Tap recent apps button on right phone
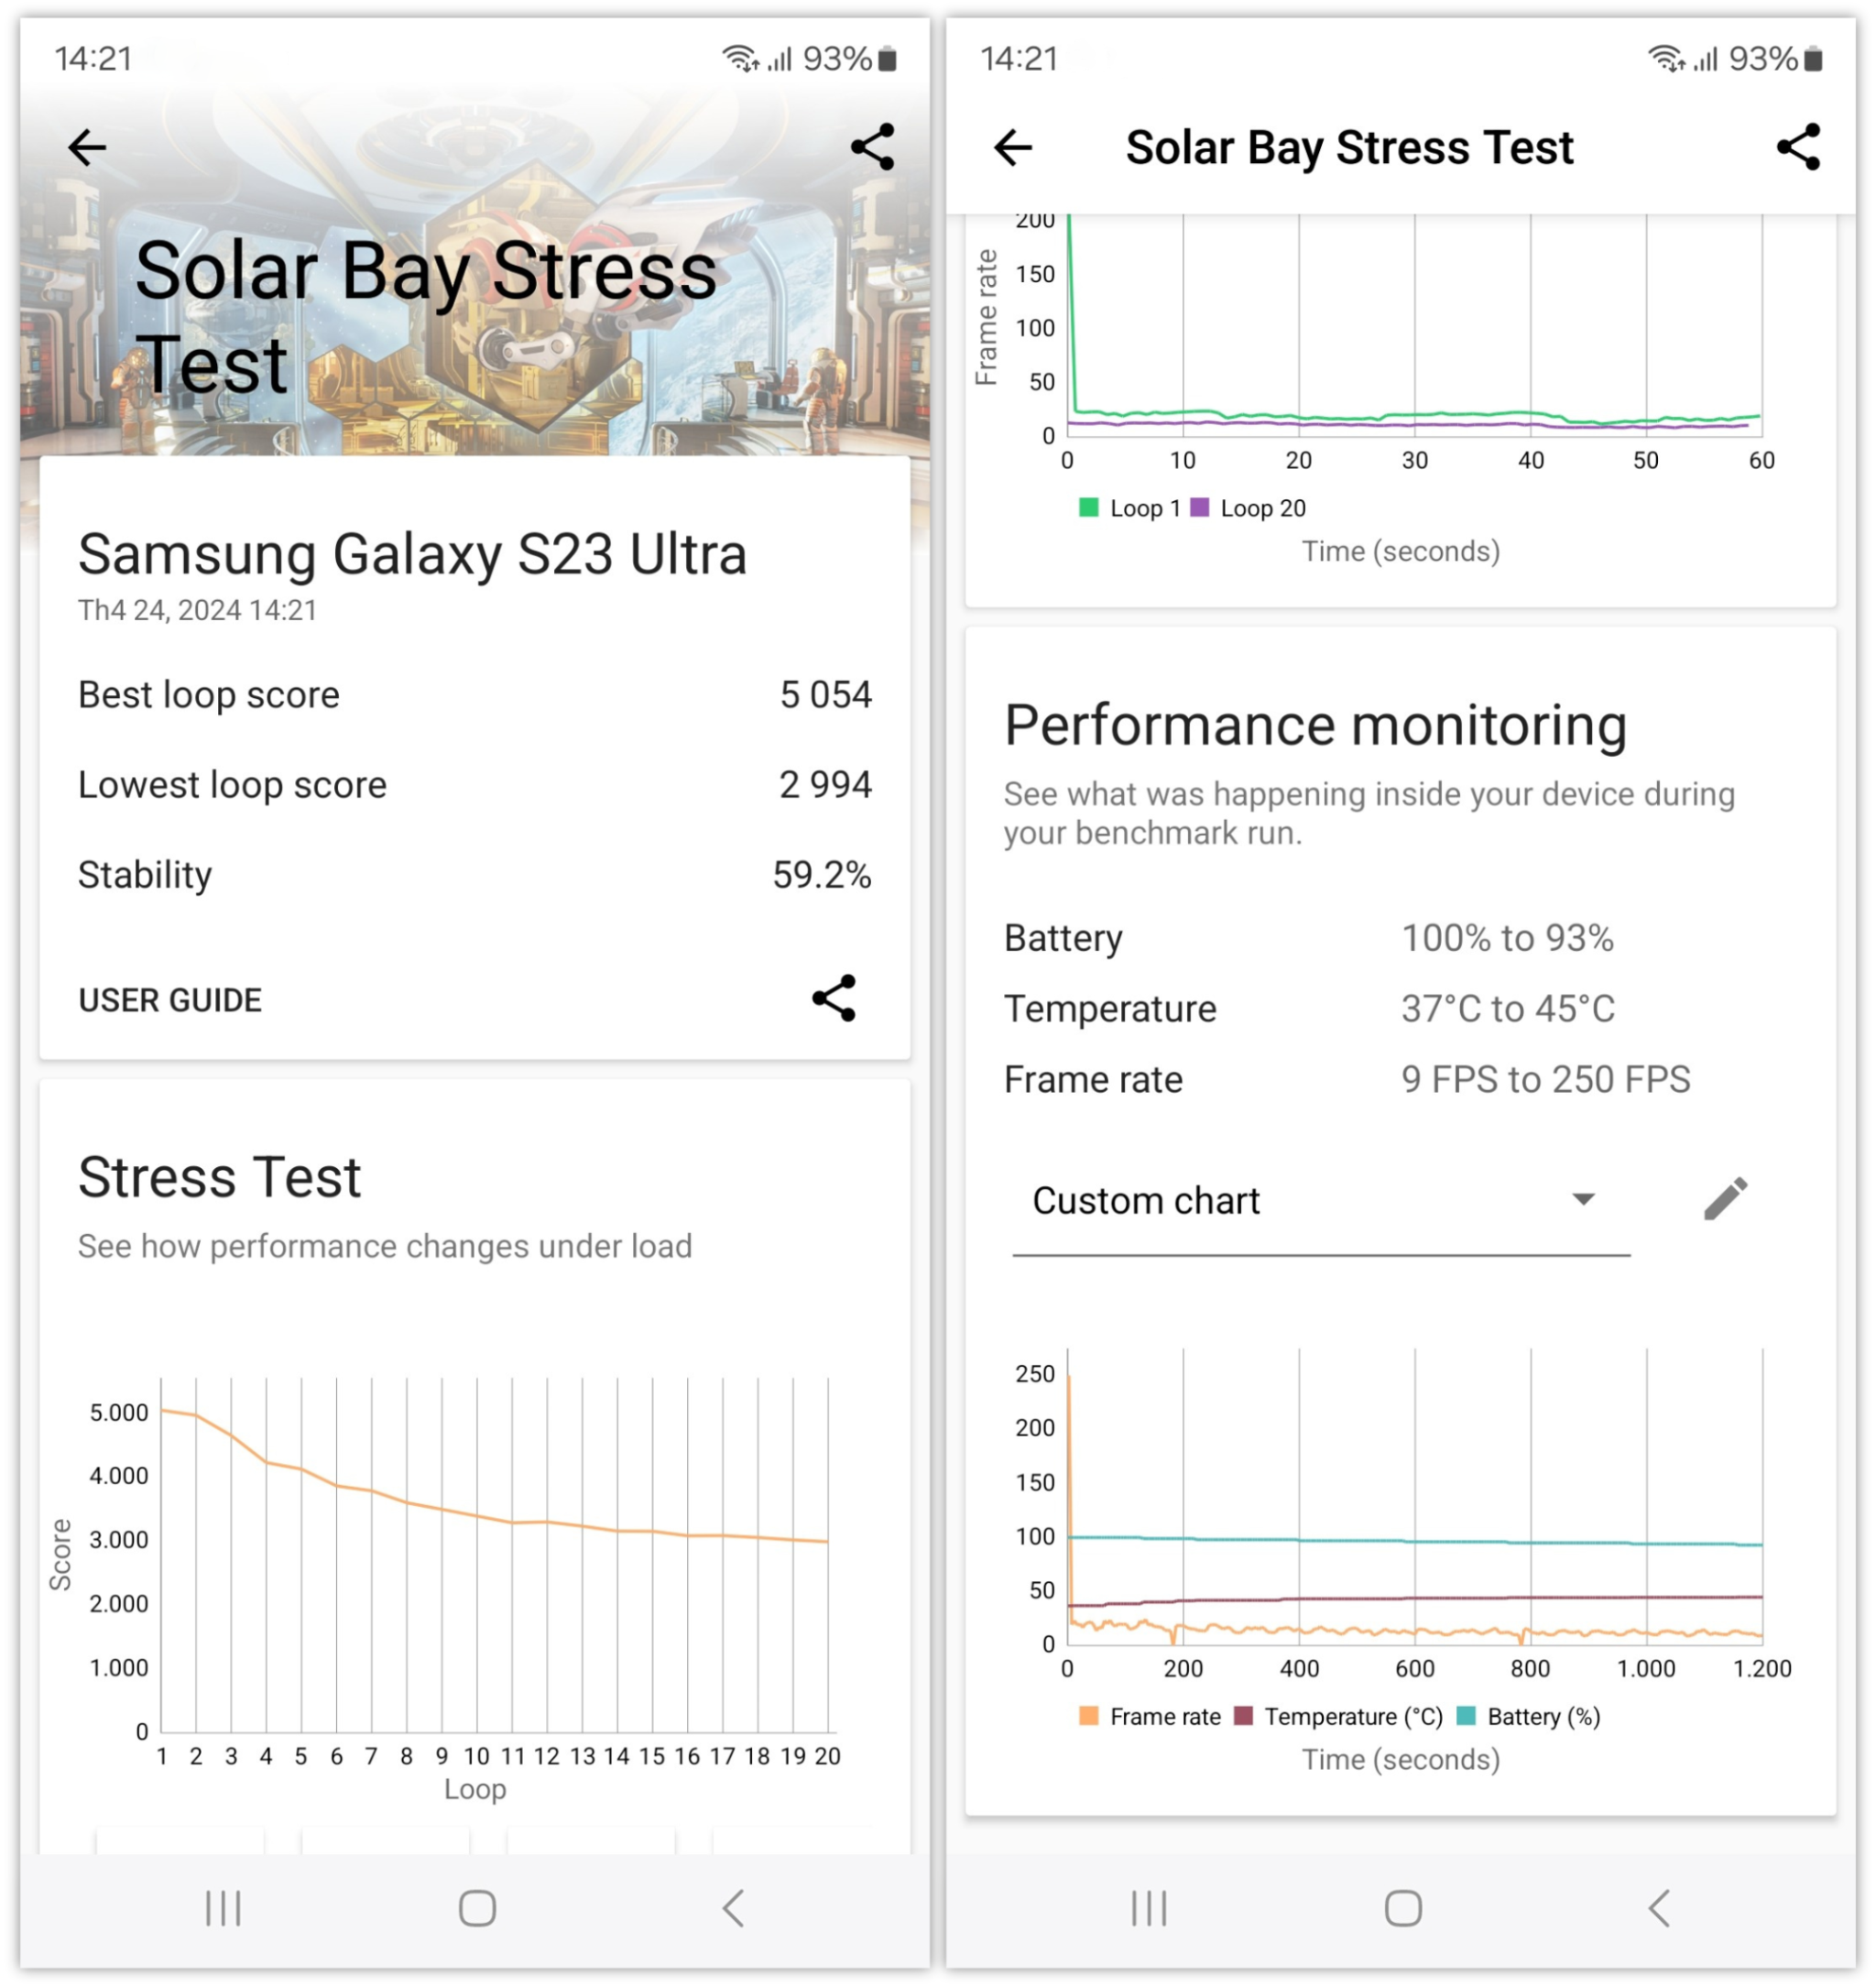Image resolution: width=1876 pixels, height=1987 pixels. click(1149, 1908)
